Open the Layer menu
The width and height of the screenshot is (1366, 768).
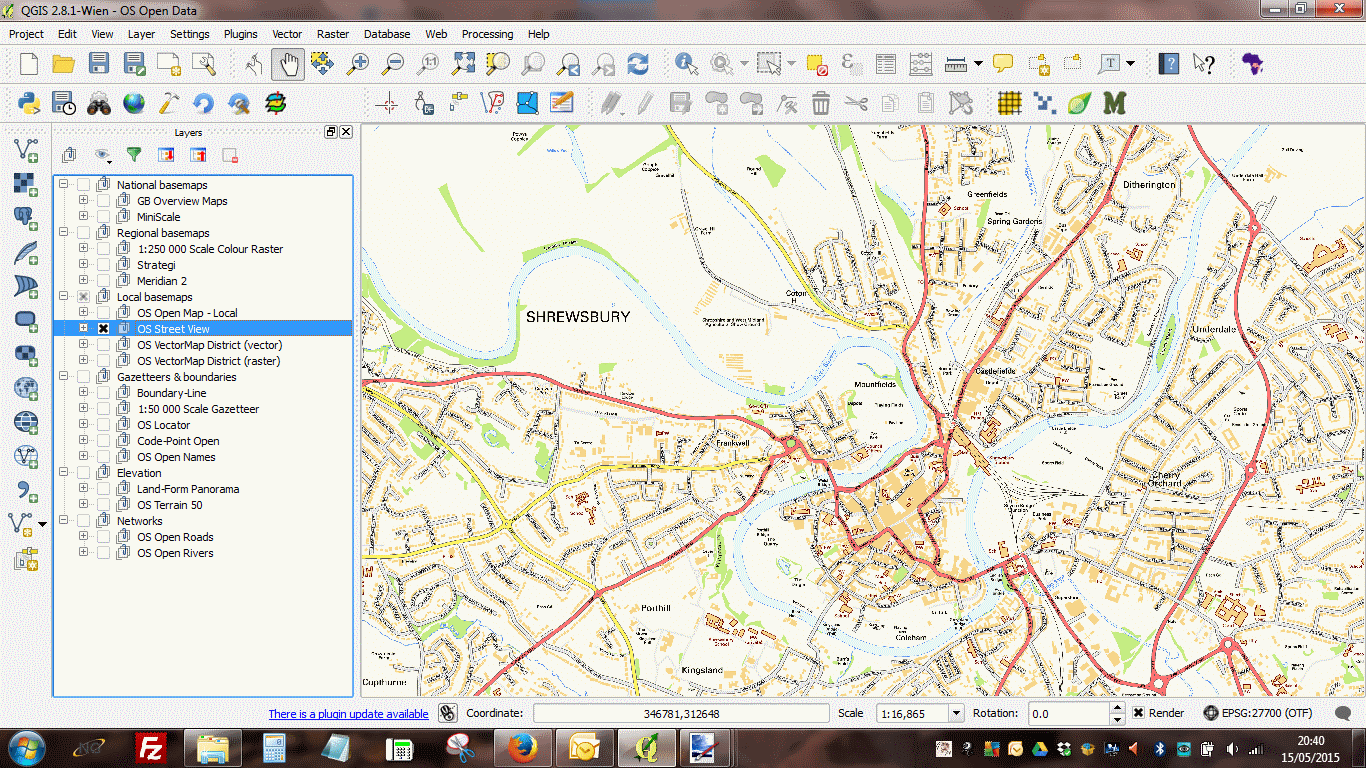tap(141, 34)
